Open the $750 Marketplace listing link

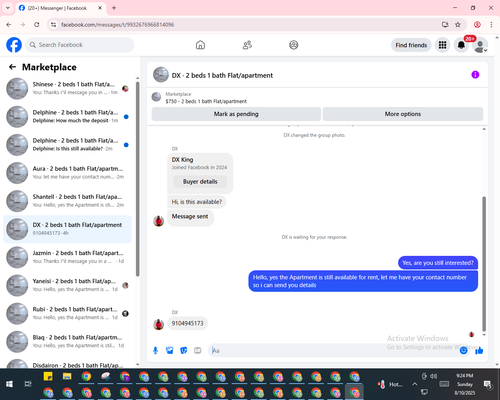206,101
